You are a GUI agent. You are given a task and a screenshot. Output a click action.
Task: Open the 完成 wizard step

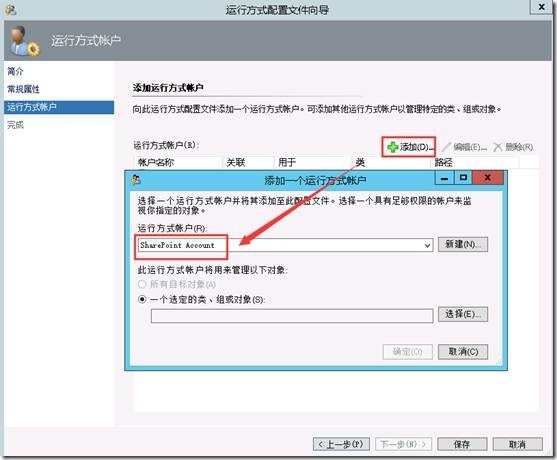pos(15,125)
